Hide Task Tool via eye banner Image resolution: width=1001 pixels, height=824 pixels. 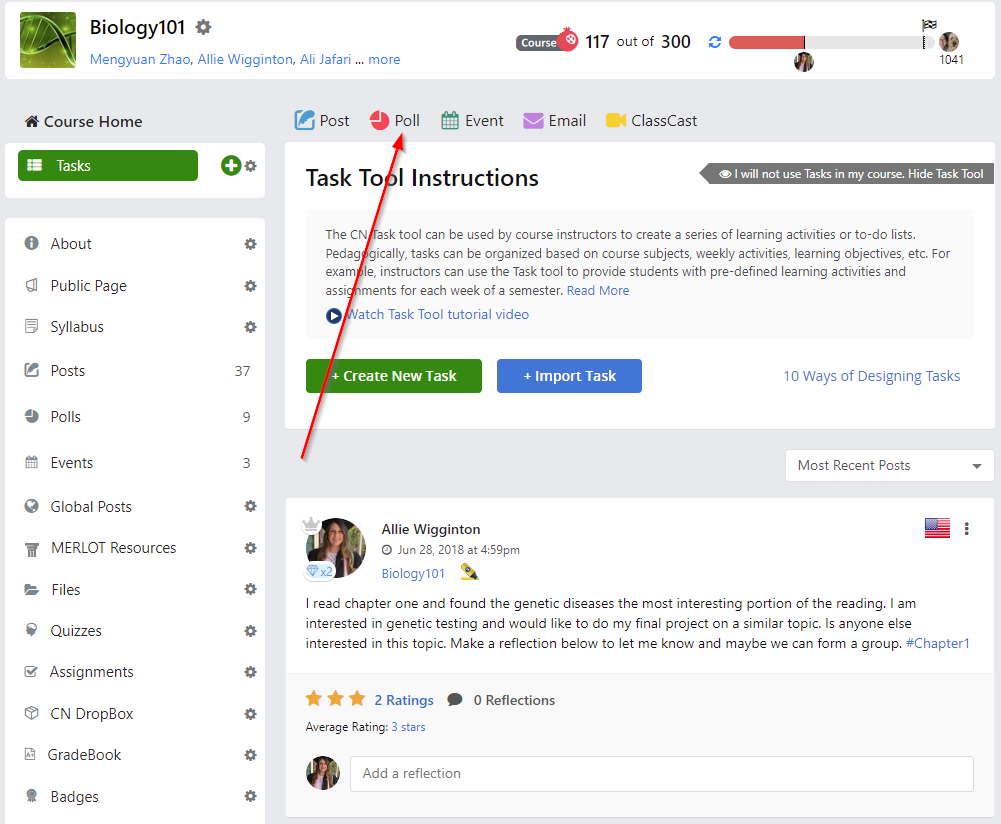(848, 174)
